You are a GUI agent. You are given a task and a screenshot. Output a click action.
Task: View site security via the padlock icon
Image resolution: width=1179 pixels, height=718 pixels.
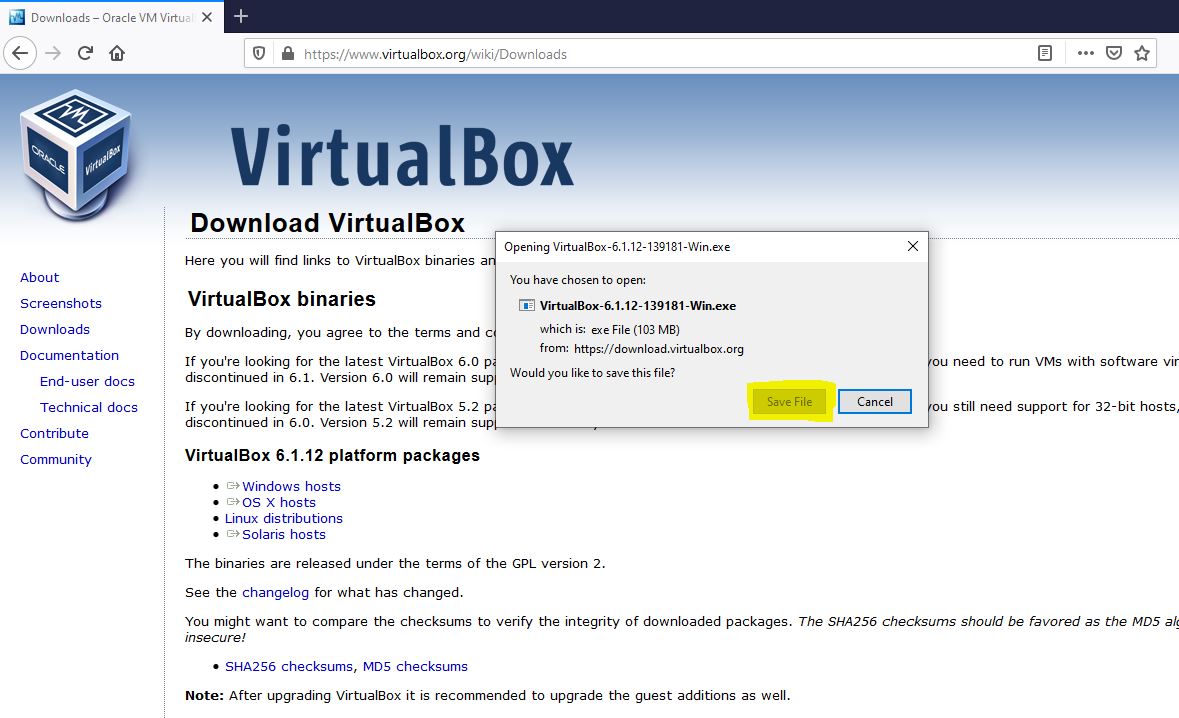coord(285,52)
